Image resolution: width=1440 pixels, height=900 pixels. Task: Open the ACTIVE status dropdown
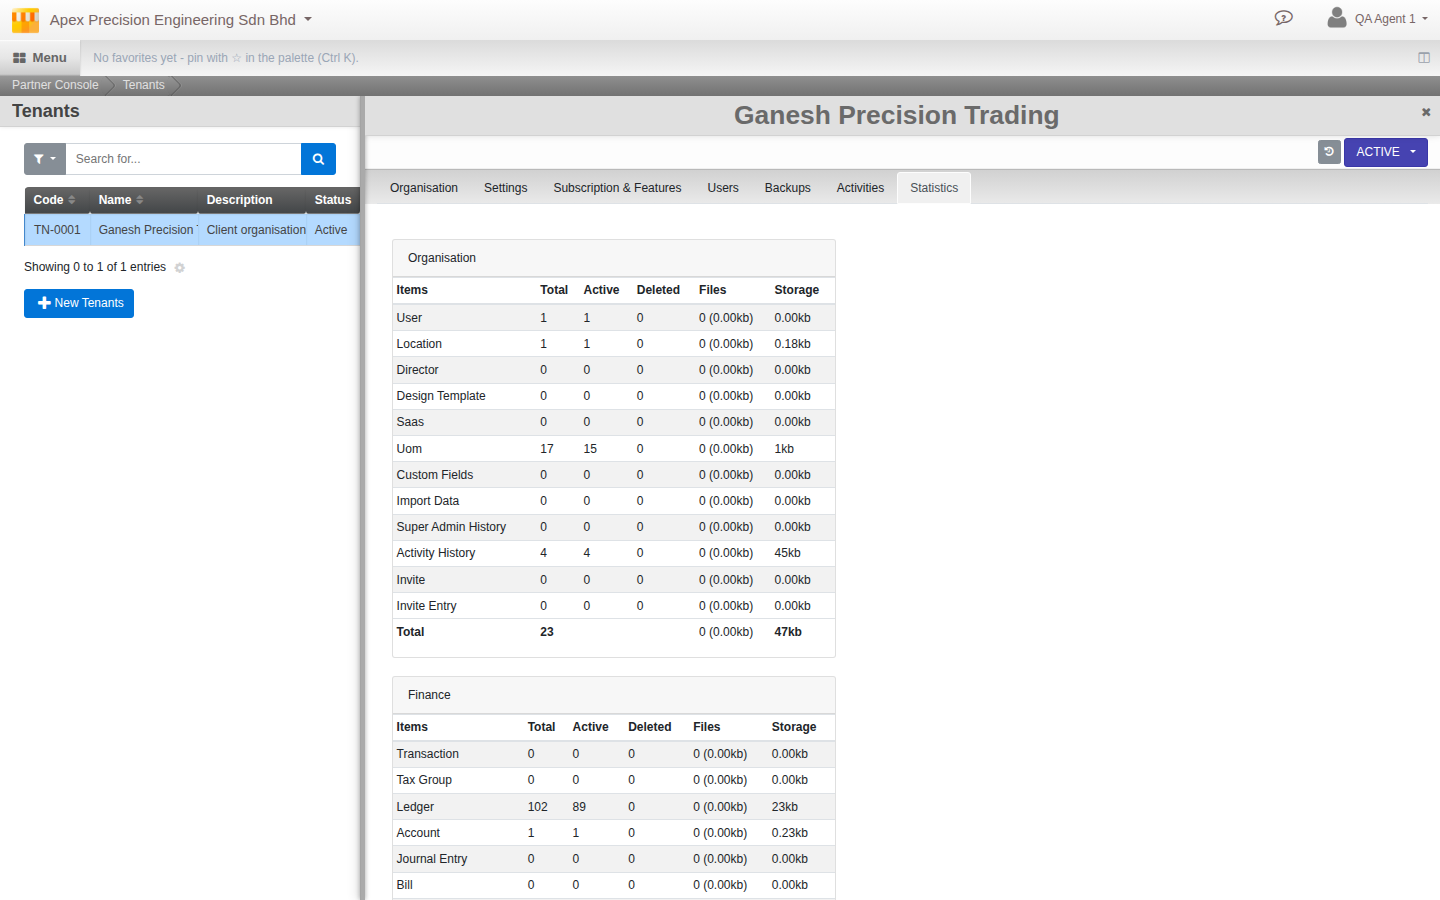(1386, 152)
